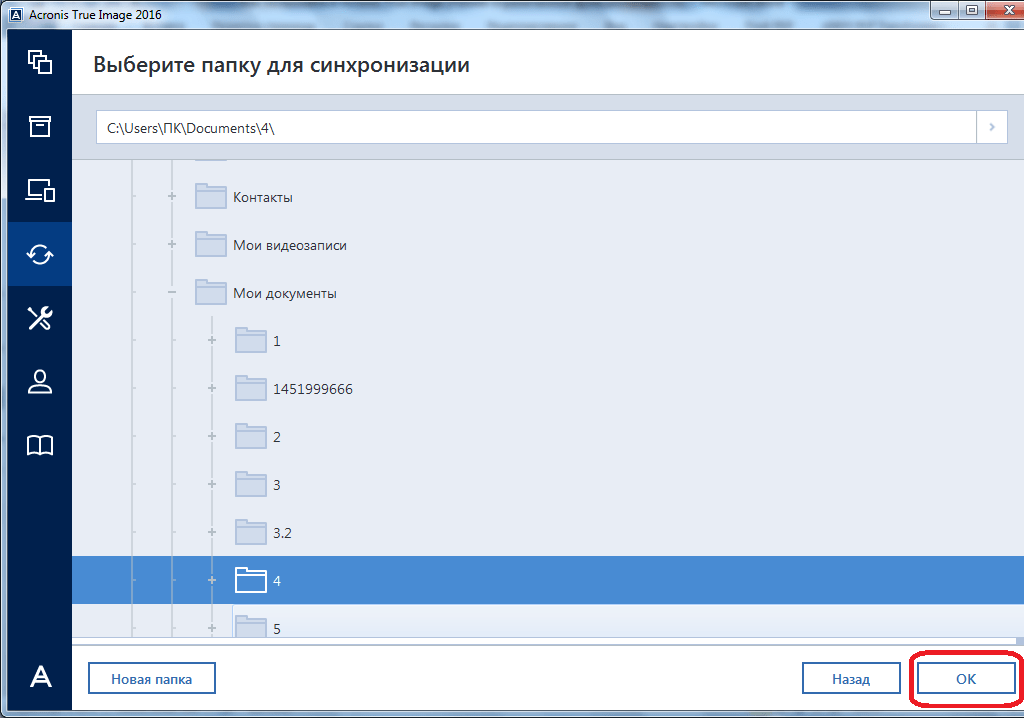Confirm selection with OK button
The height and width of the screenshot is (718, 1024).
(x=965, y=679)
